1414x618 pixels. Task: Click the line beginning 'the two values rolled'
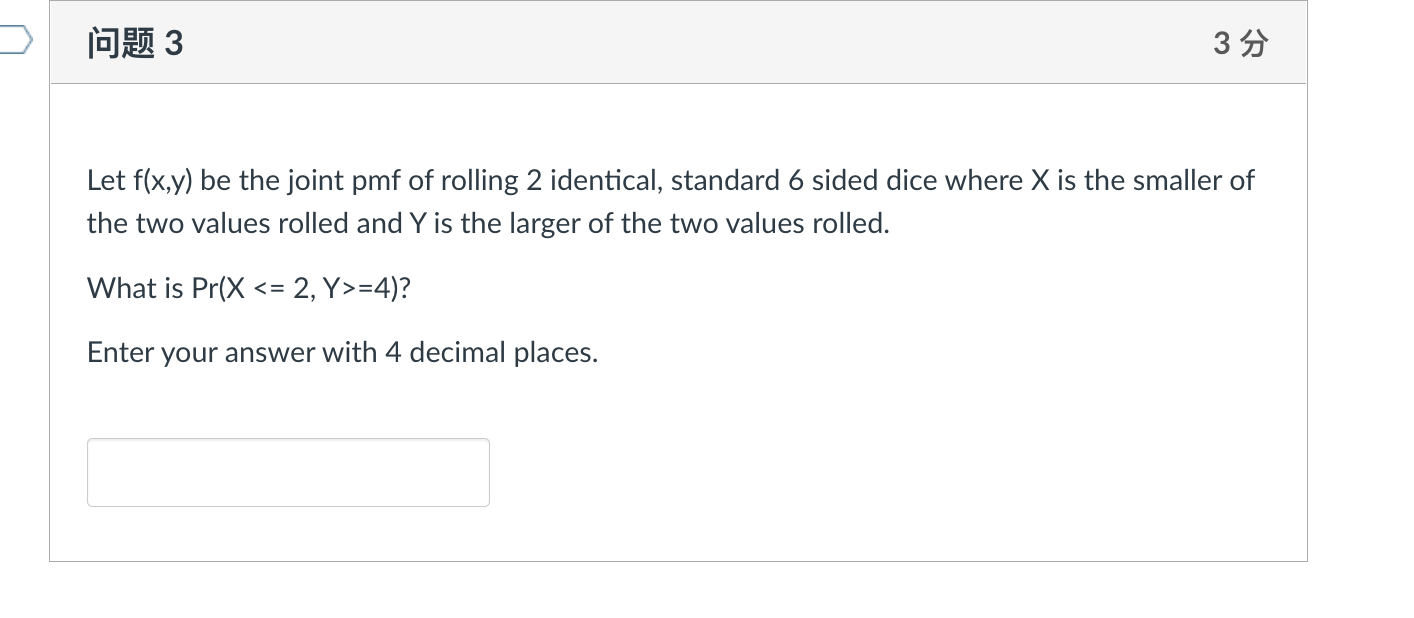(488, 224)
